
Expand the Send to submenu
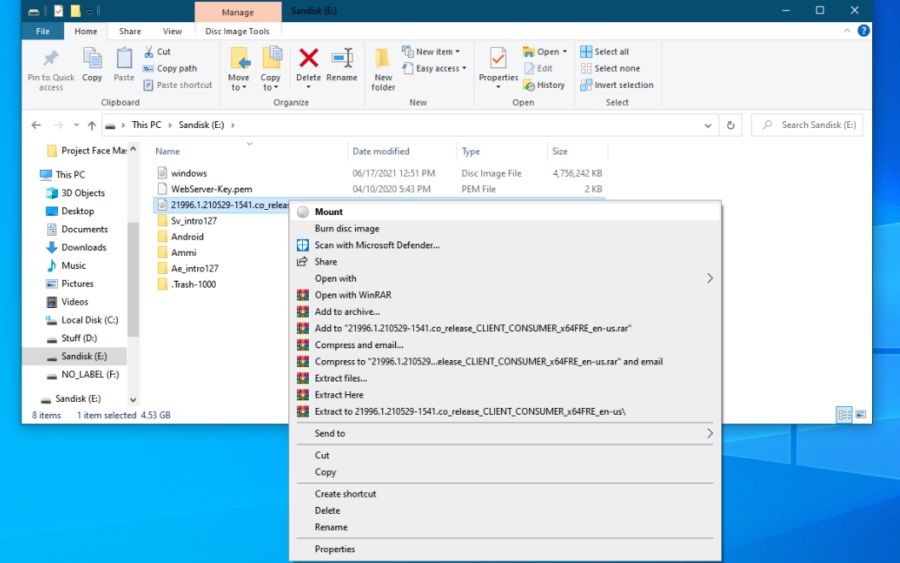tap(710, 433)
